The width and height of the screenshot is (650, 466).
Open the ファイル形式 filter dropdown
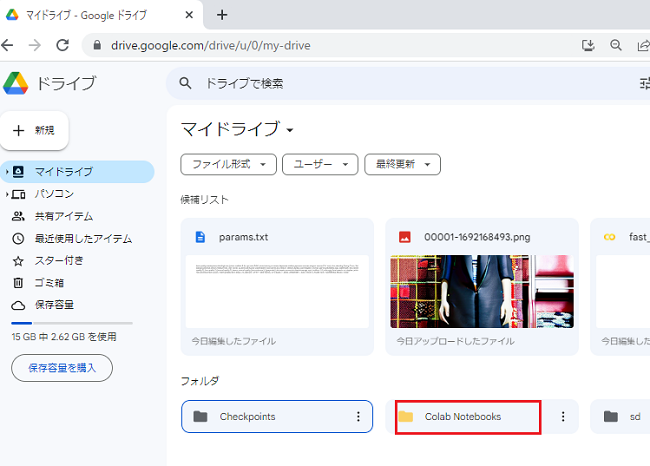[x=228, y=165]
